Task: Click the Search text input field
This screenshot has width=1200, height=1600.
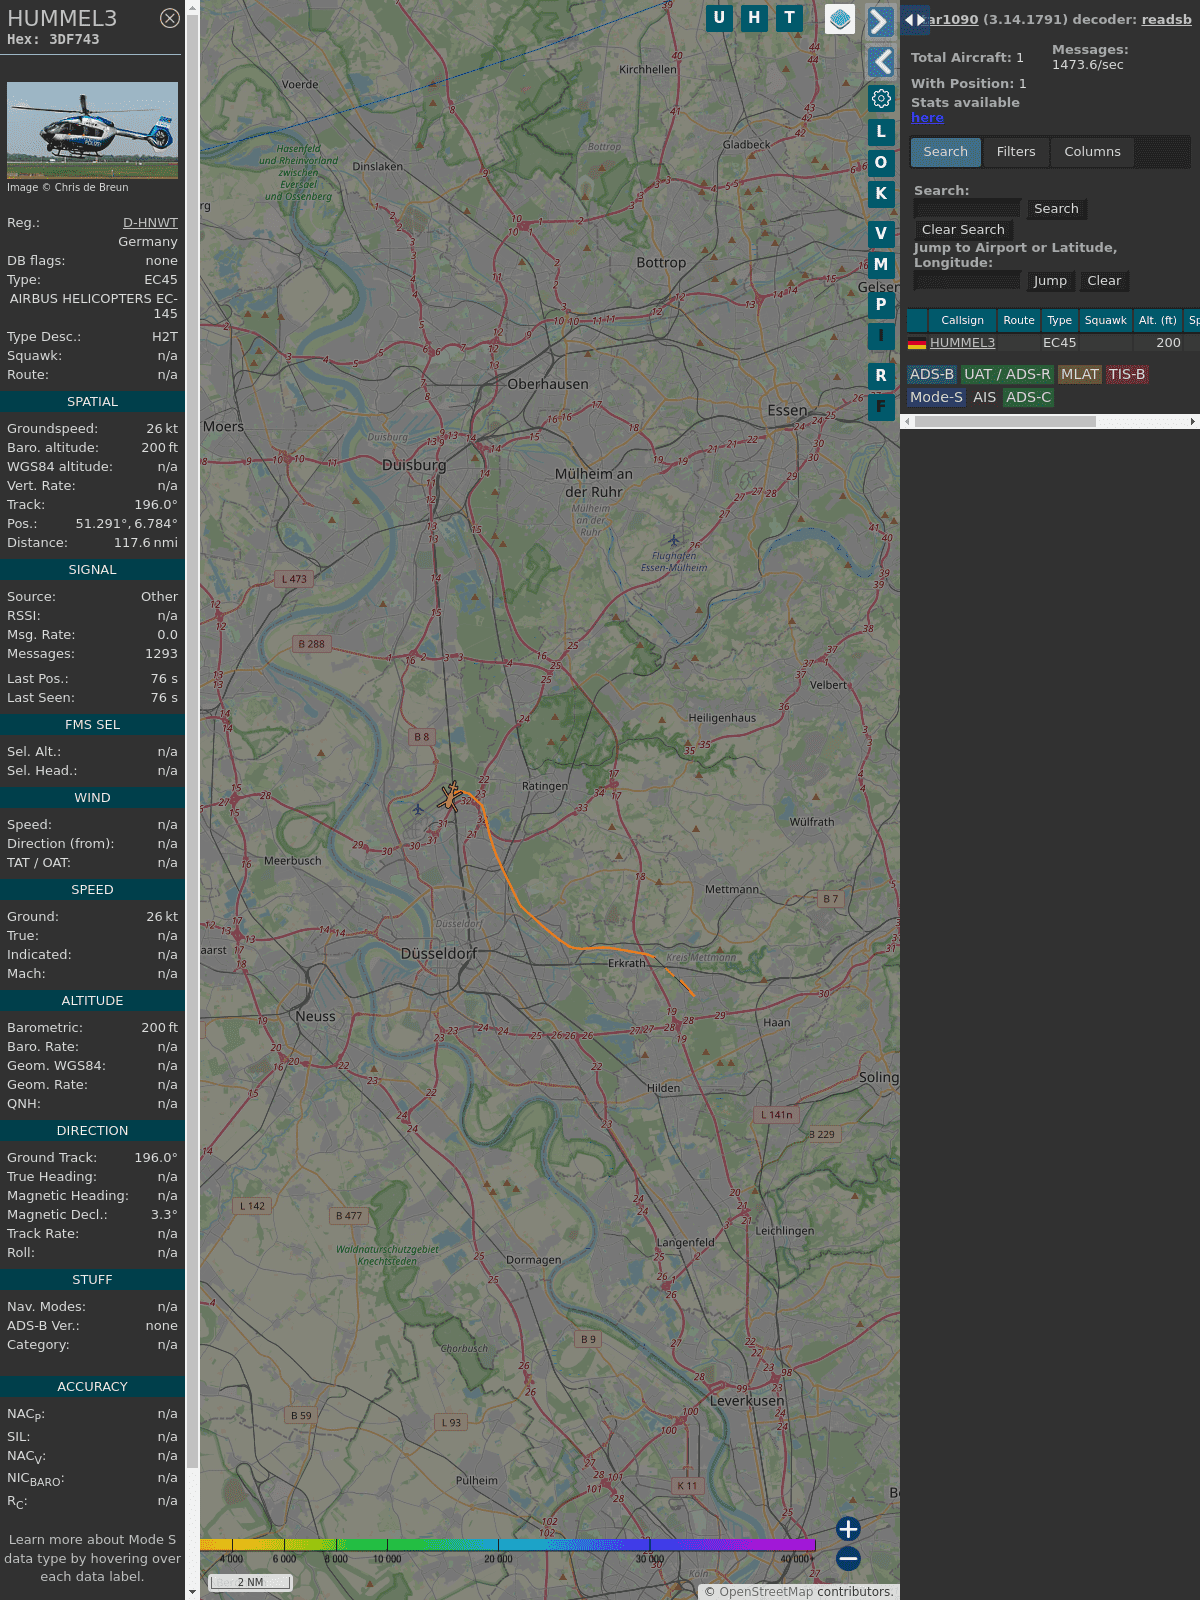Action: pyautogui.click(x=967, y=209)
